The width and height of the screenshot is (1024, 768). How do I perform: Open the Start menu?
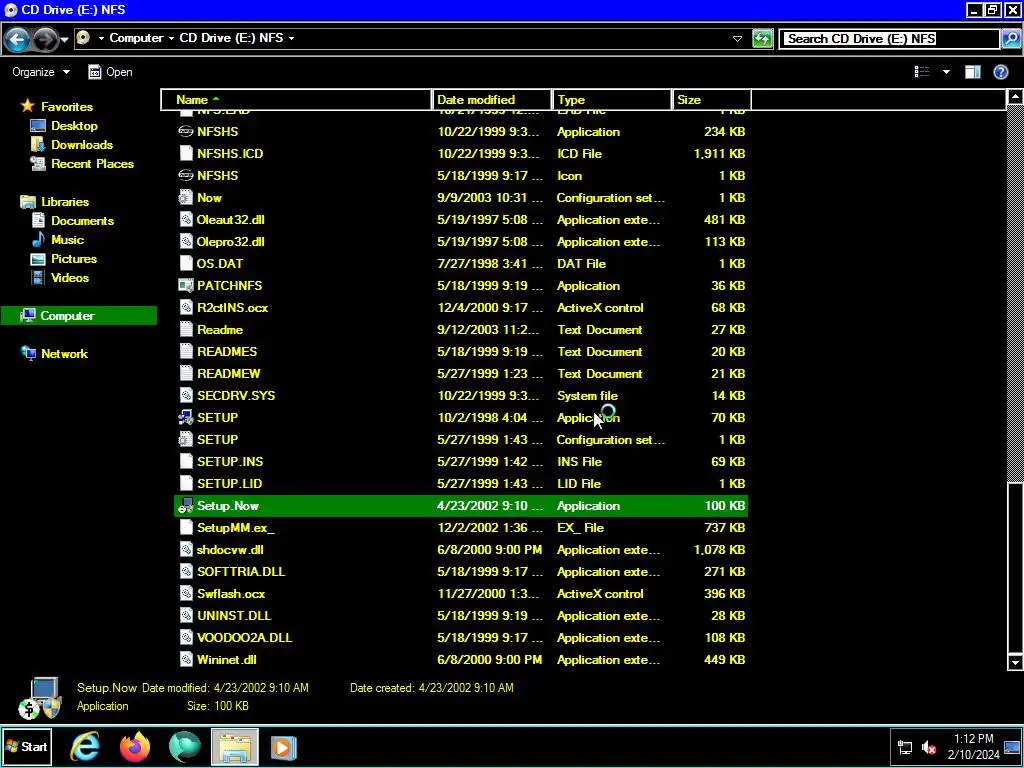pos(26,746)
